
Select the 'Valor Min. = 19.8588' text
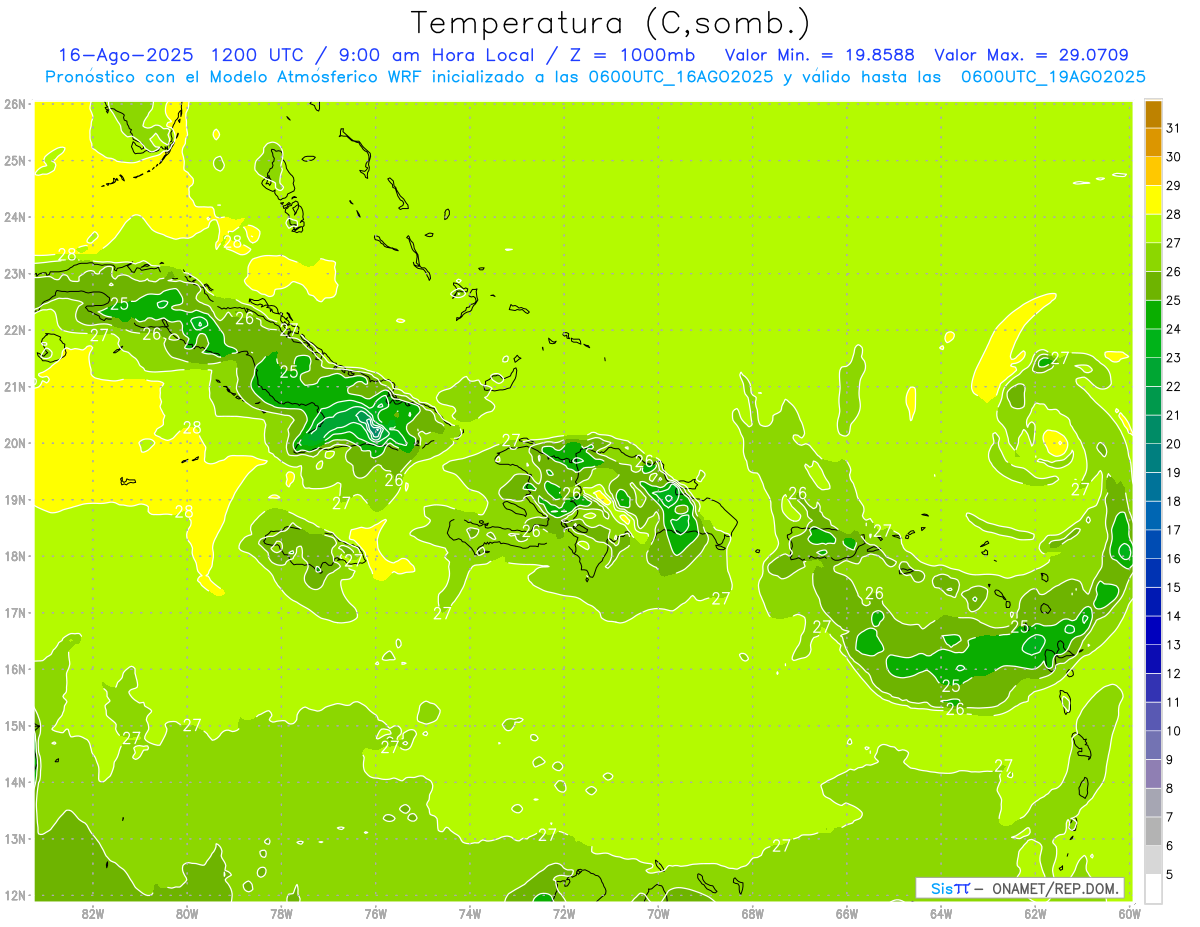tap(819, 55)
